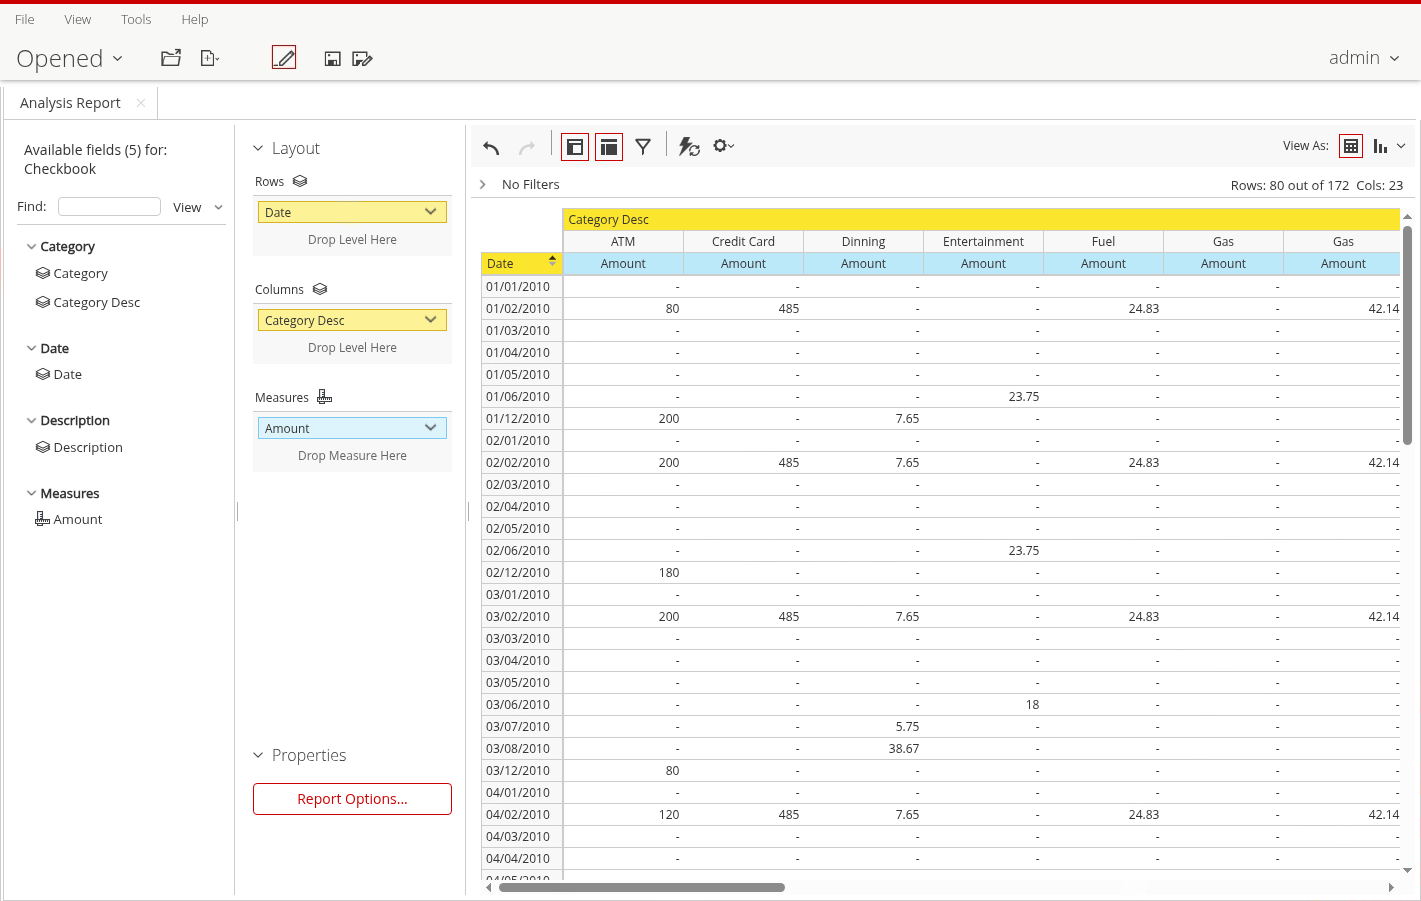1421x901 pixels.
Task: Open the gear More actions menu
Action: tap(723, 146)
